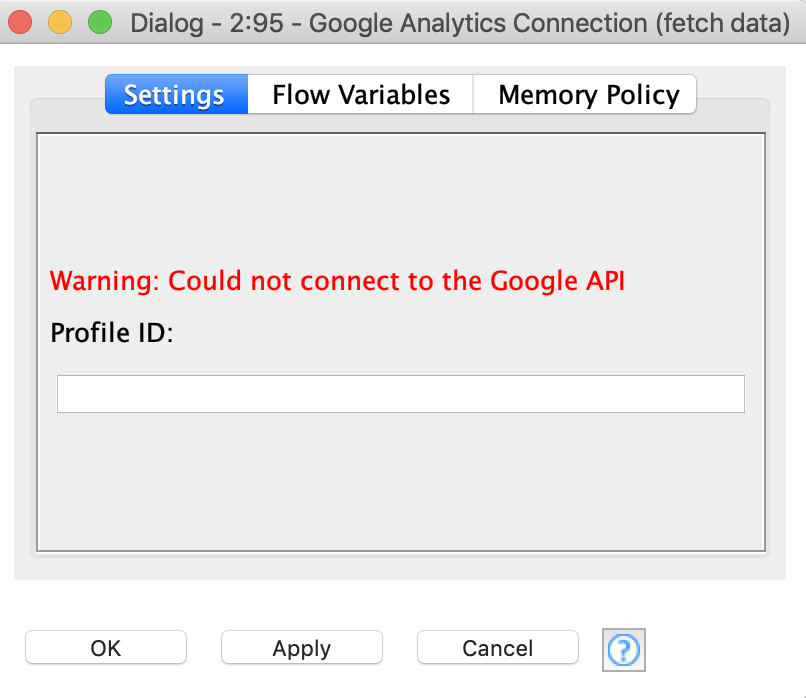
Task: Confirm the dialog with OK
Action: [106, 648]
